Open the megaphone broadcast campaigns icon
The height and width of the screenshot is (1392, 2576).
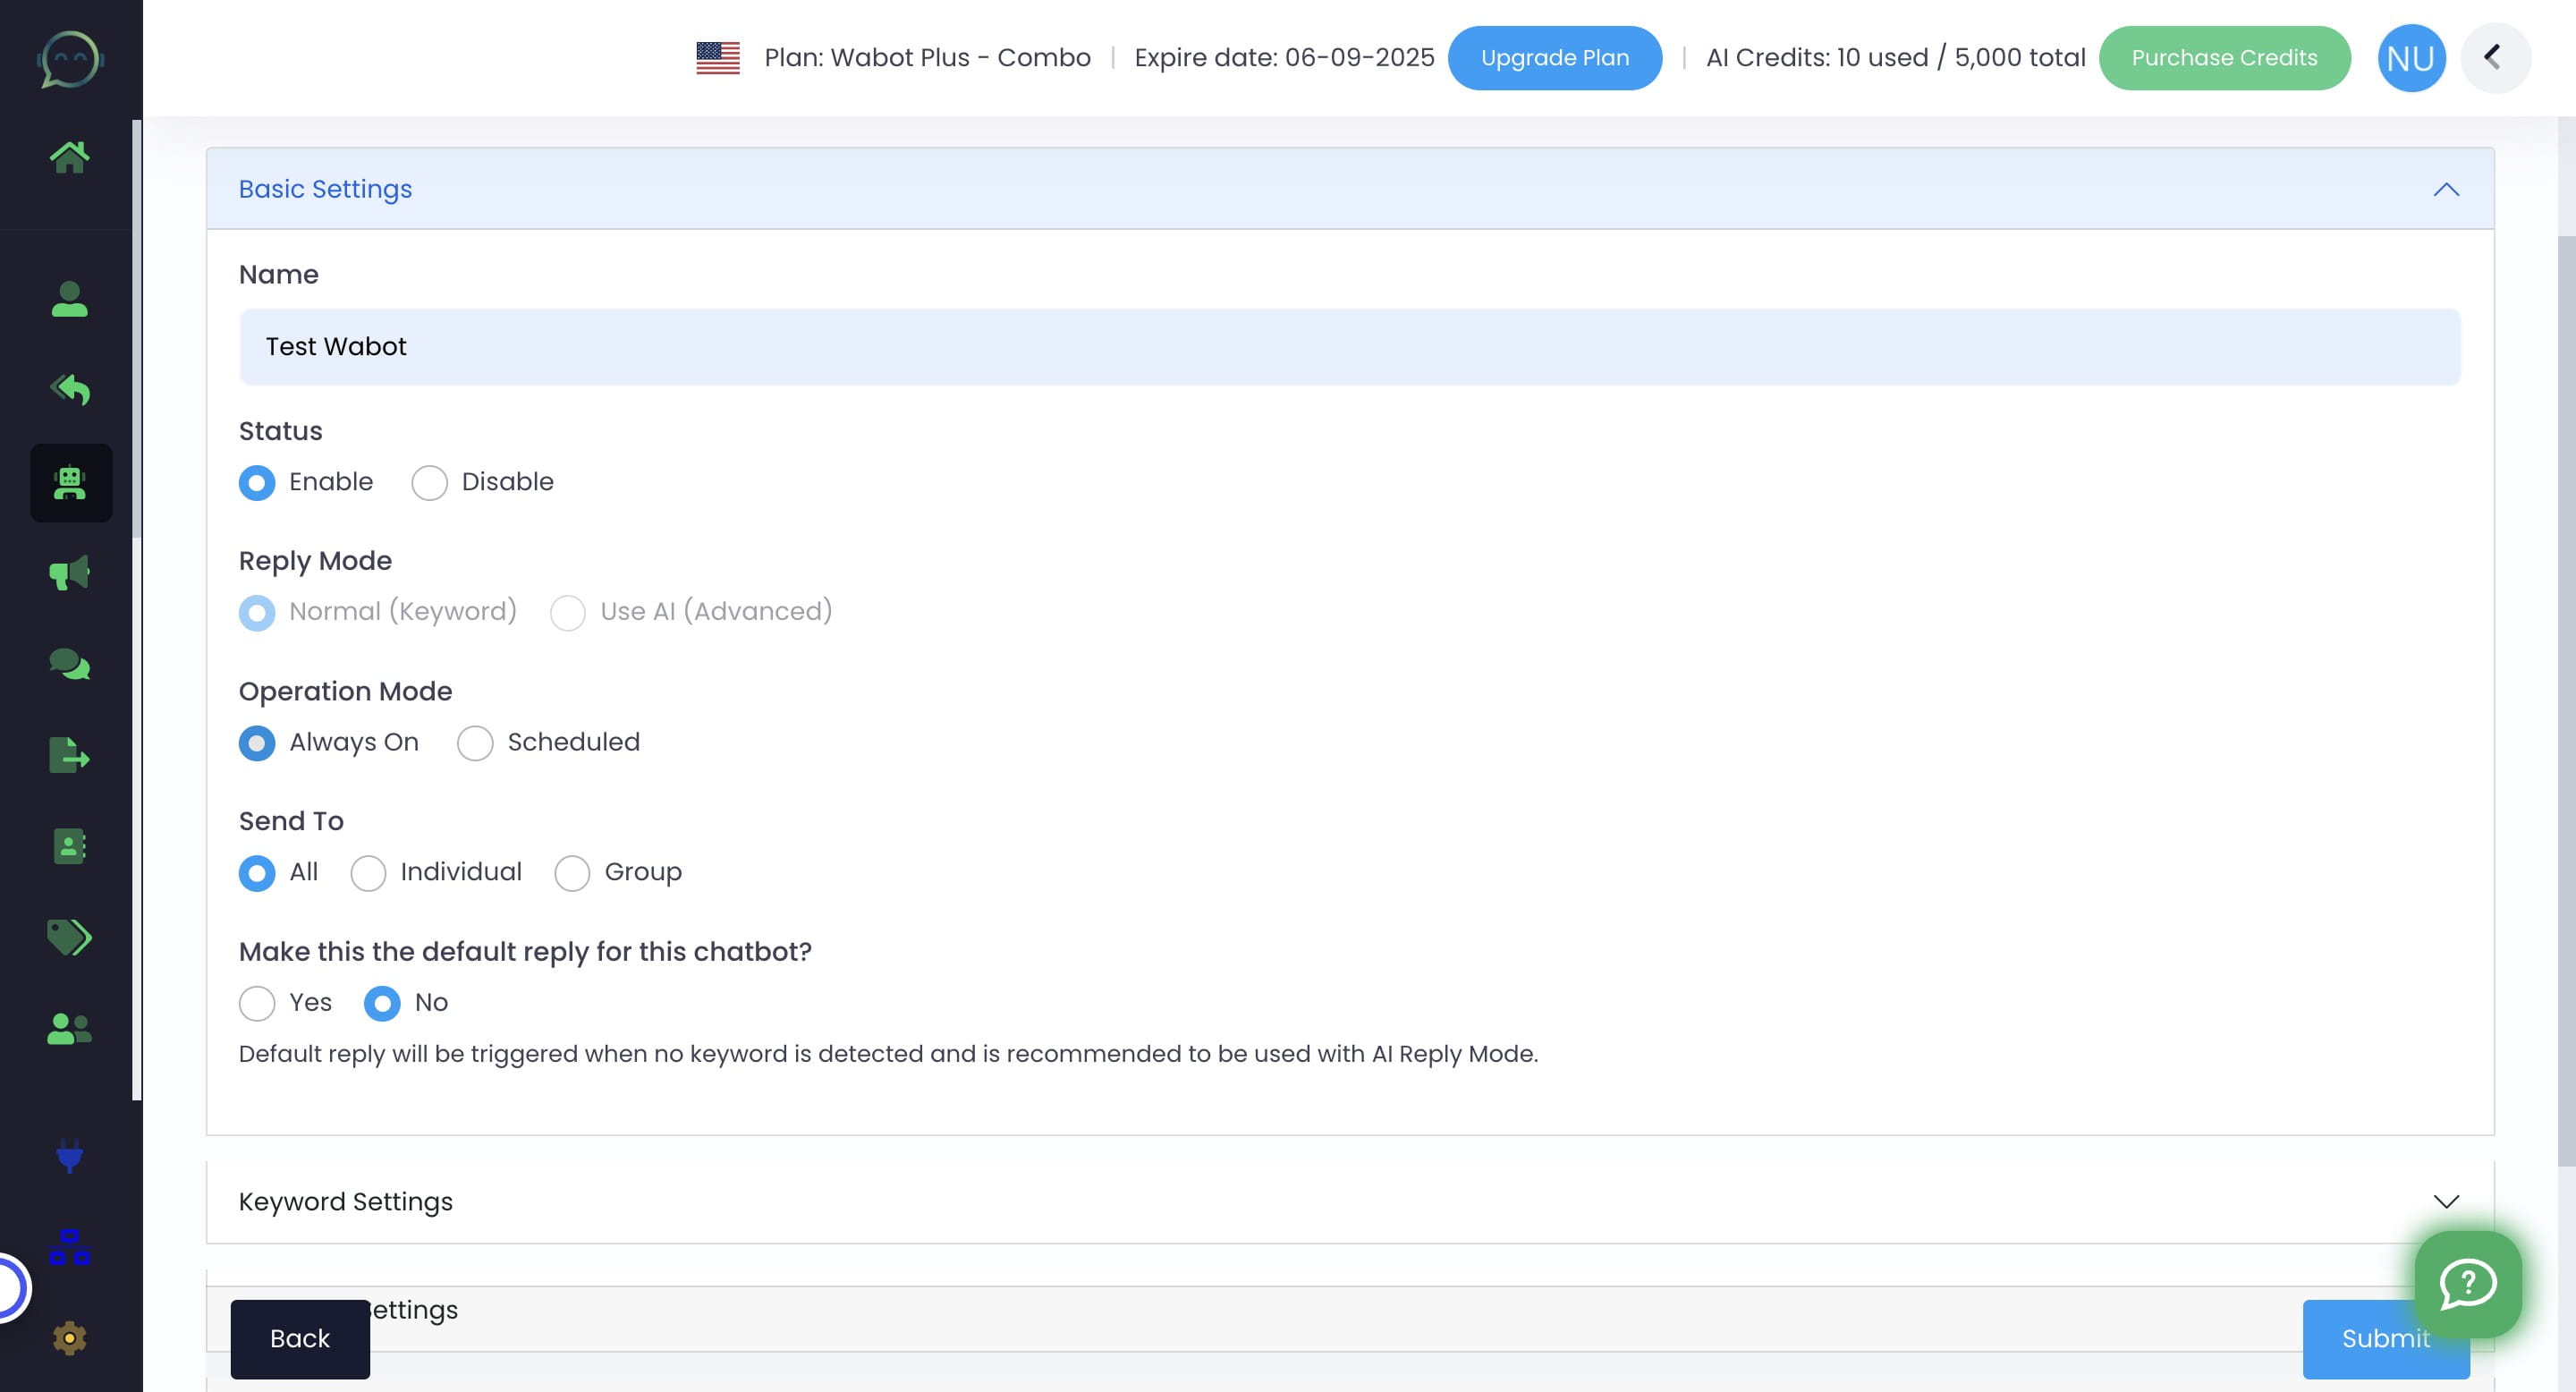[70, 573]
